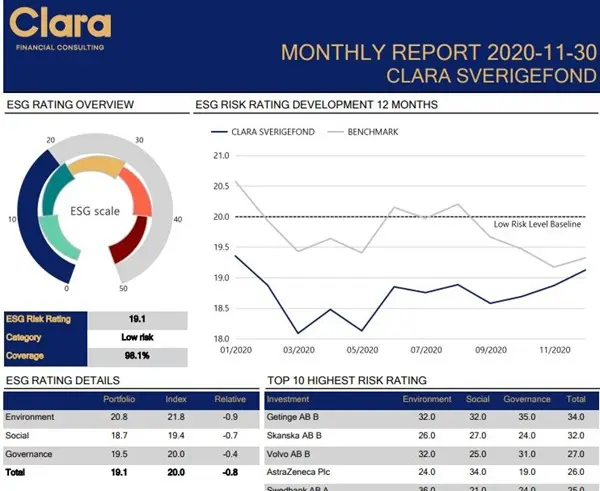
Task: Click Volvo AB B governance value 31.0
Action: tap(527, 454)
